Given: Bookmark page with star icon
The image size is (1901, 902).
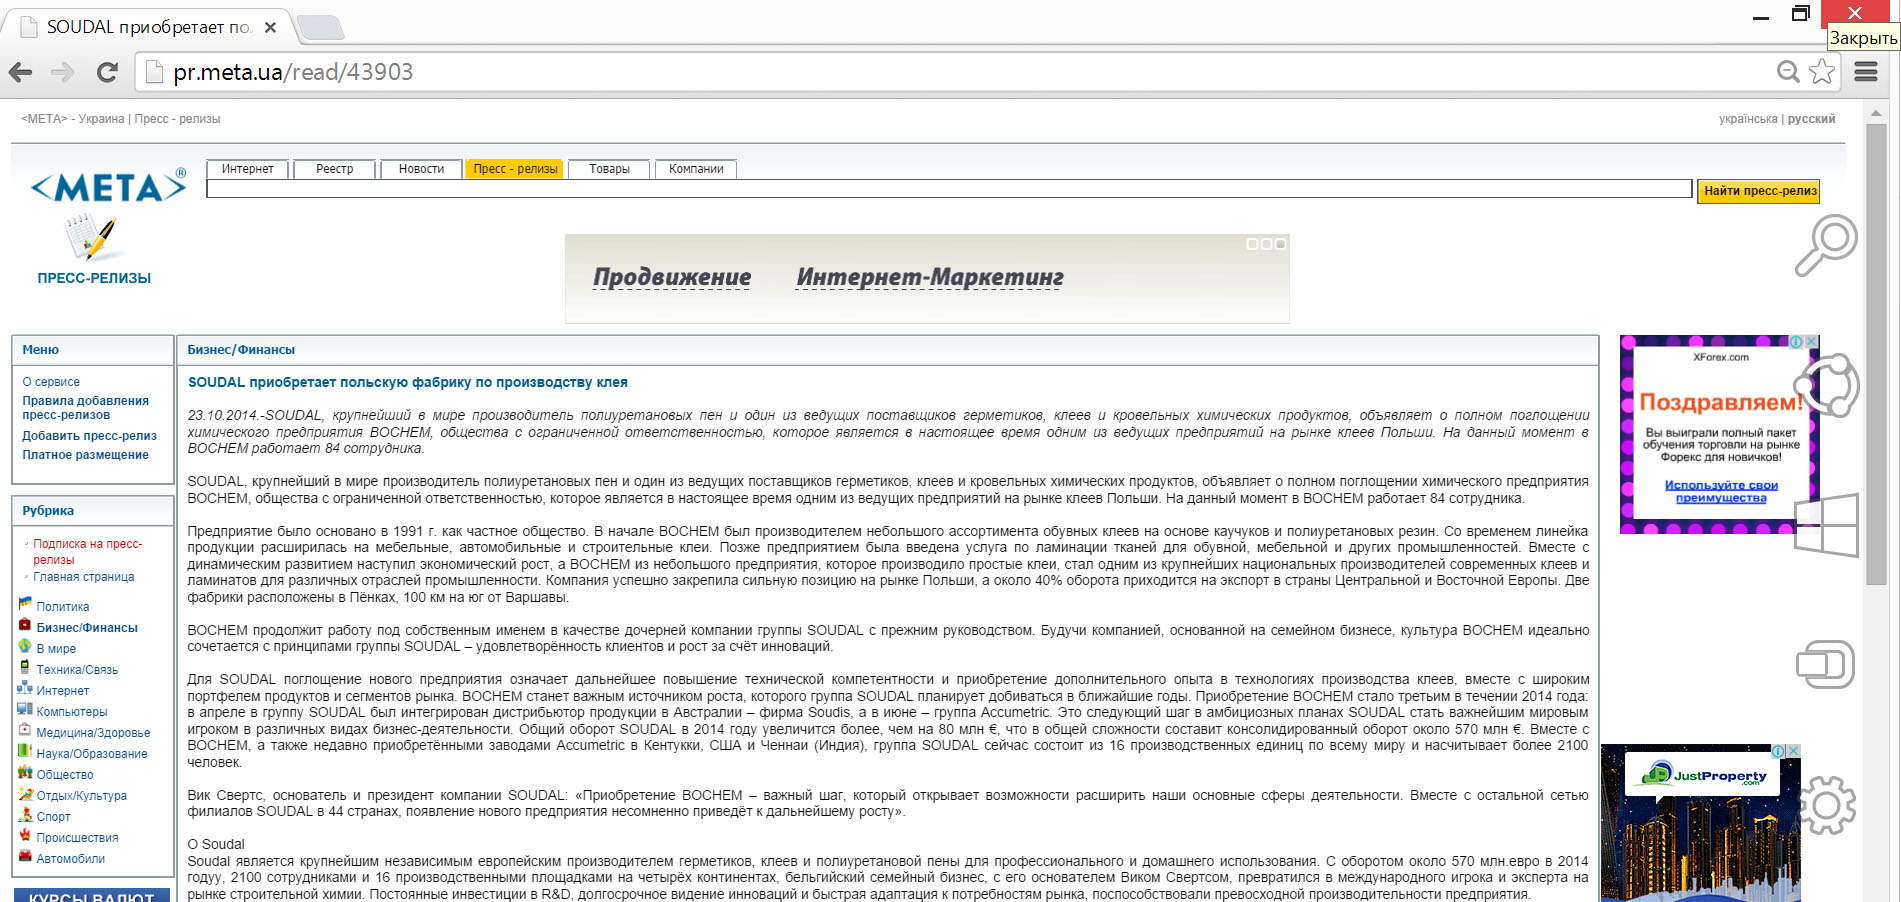Looking at the screenshot, I should point(1822,72).
